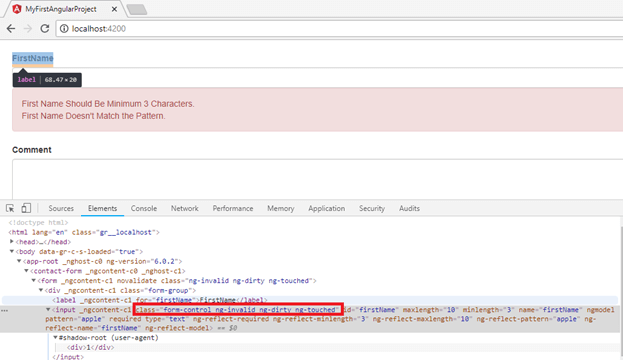Switch to the Performance tab
The width and height of the screenshot is (623, 360).
(x=233, y=208)
